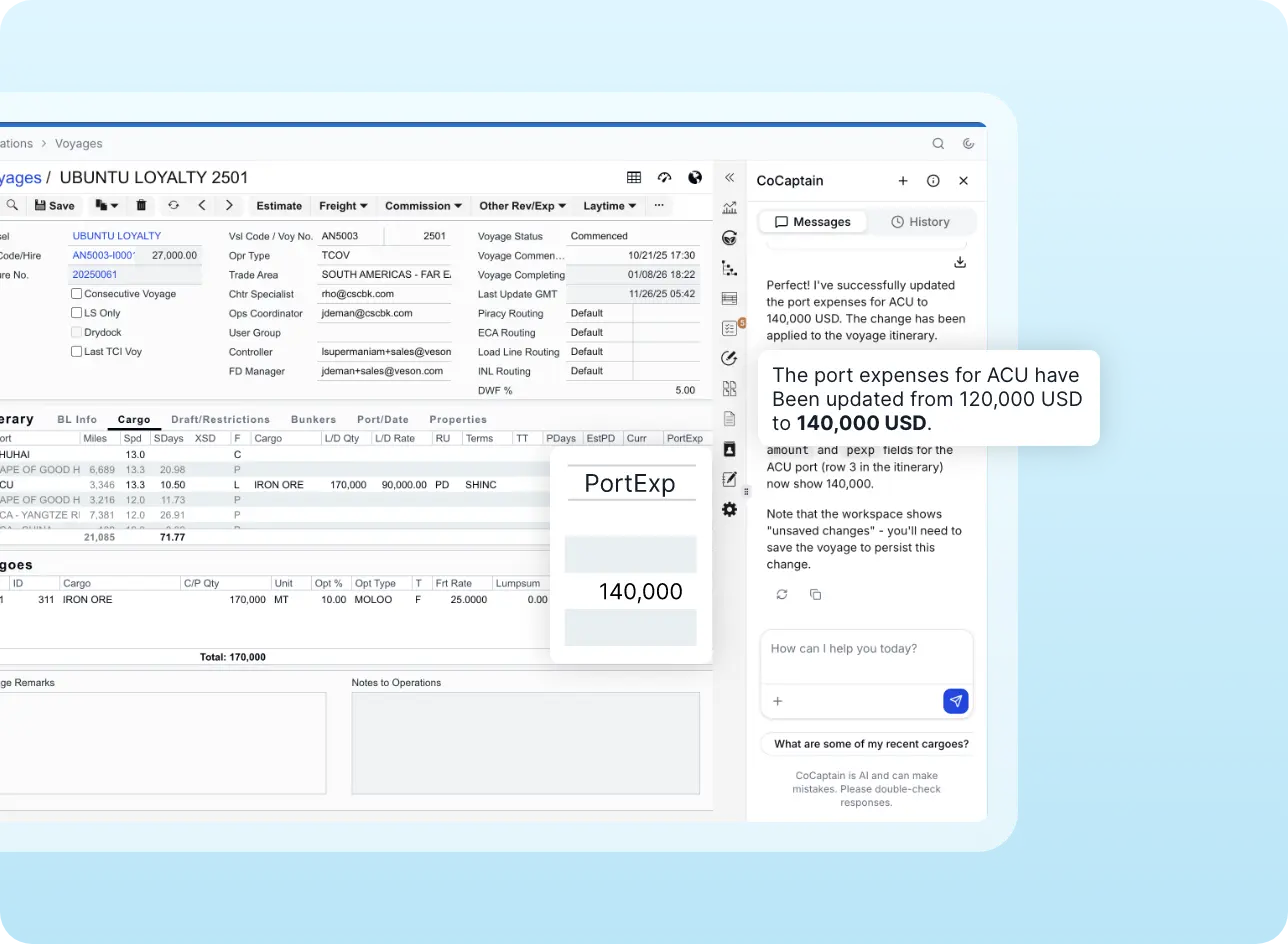Screen dimensions: 1288x944
Task: Toggle dark mode with the moon icon
Action: 968,143
